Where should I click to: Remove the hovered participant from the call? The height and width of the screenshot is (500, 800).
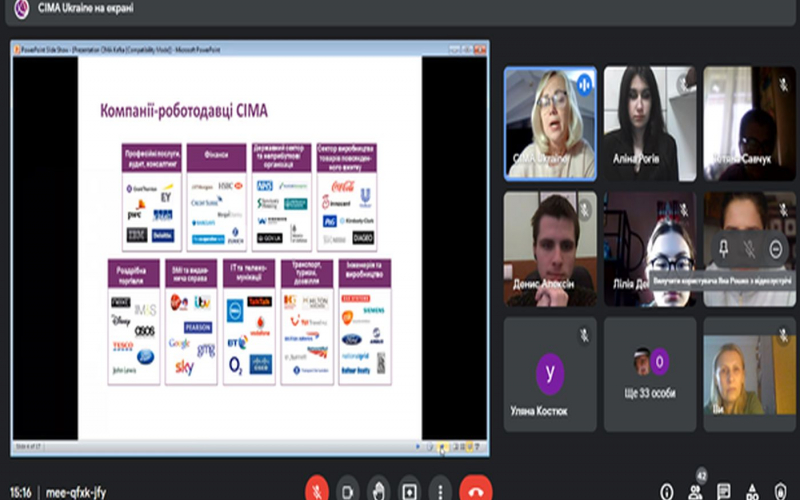coord(776,249)
